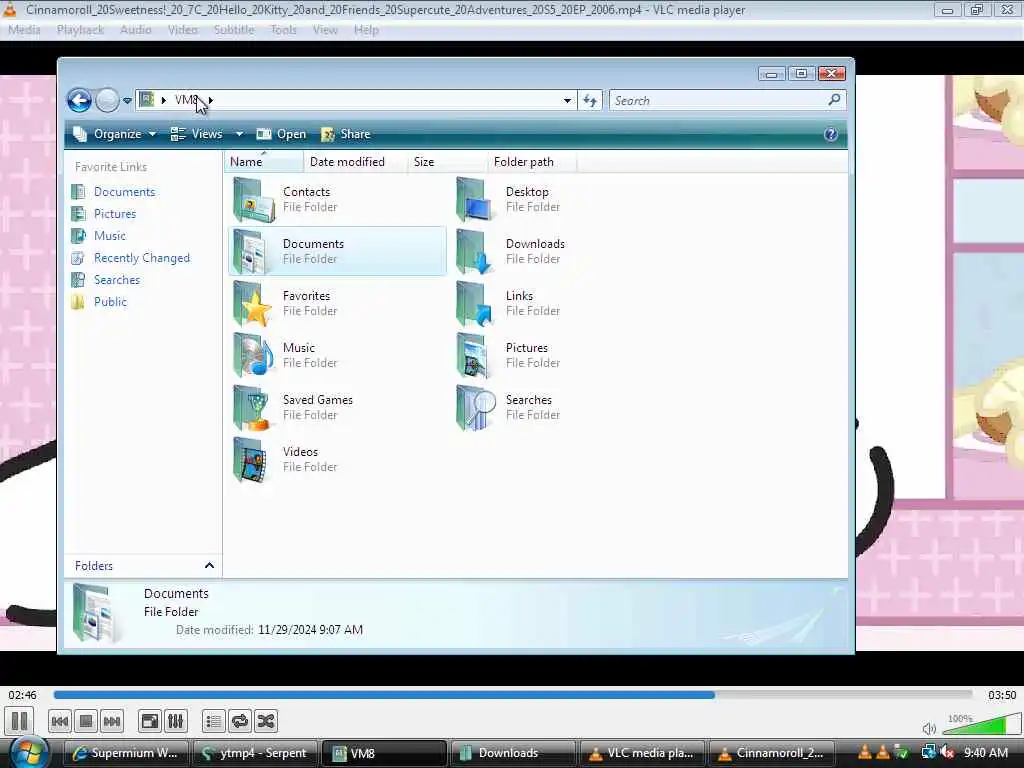Open VLC Help menu
Viewport: 1024px width, 768px height.
(x=366, y=30)
